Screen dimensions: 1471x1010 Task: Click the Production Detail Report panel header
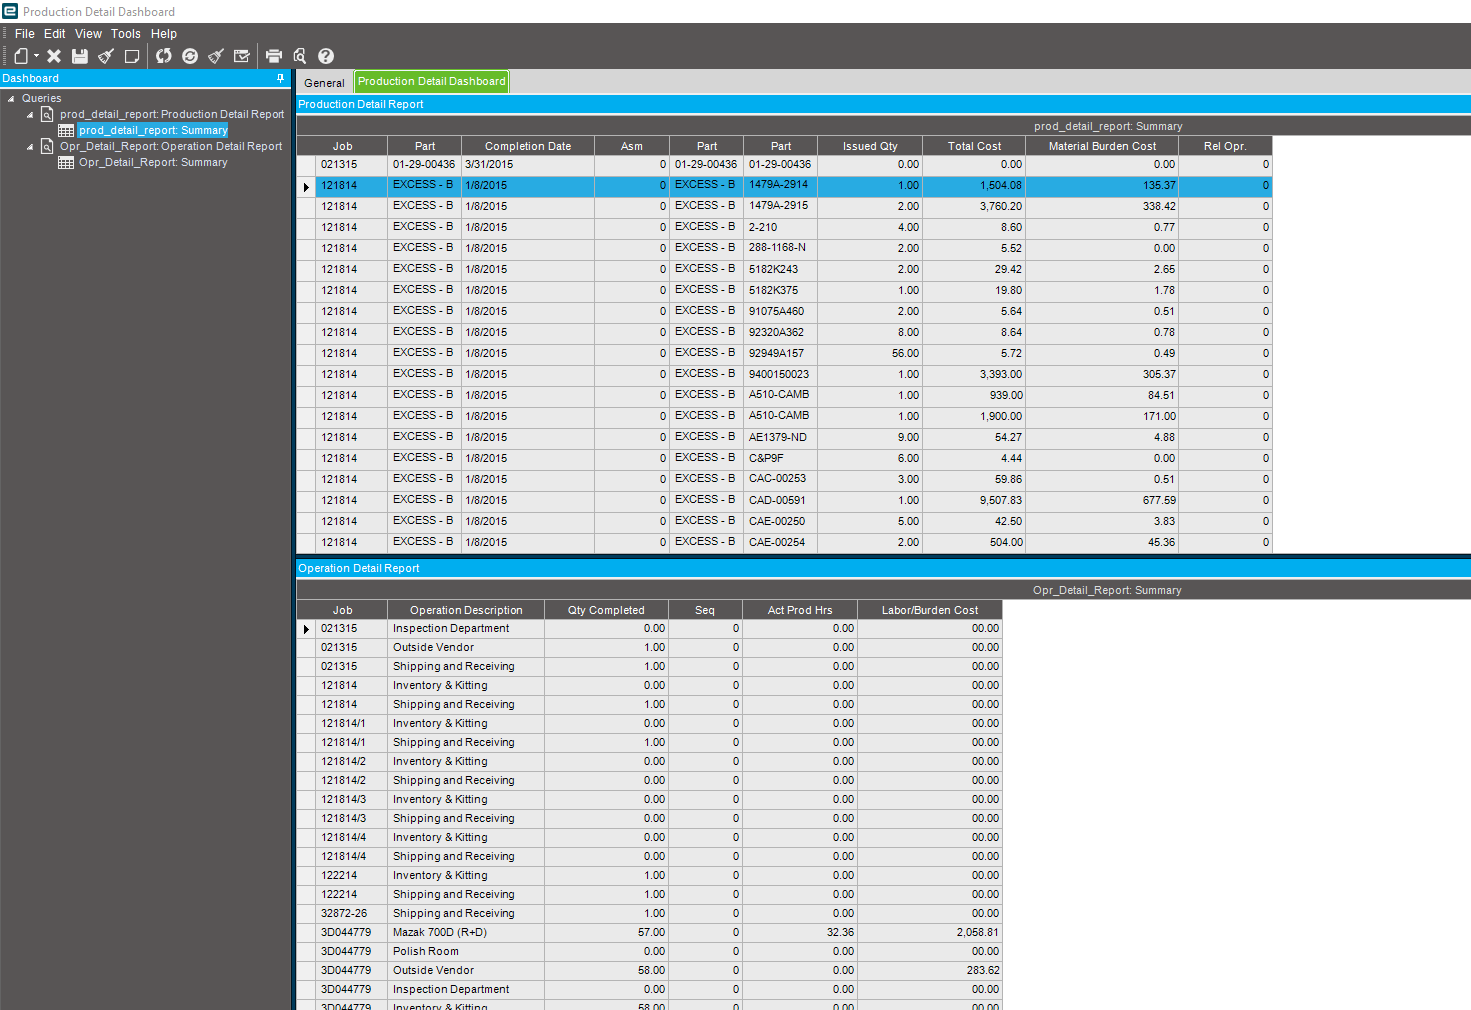(883, 104)
